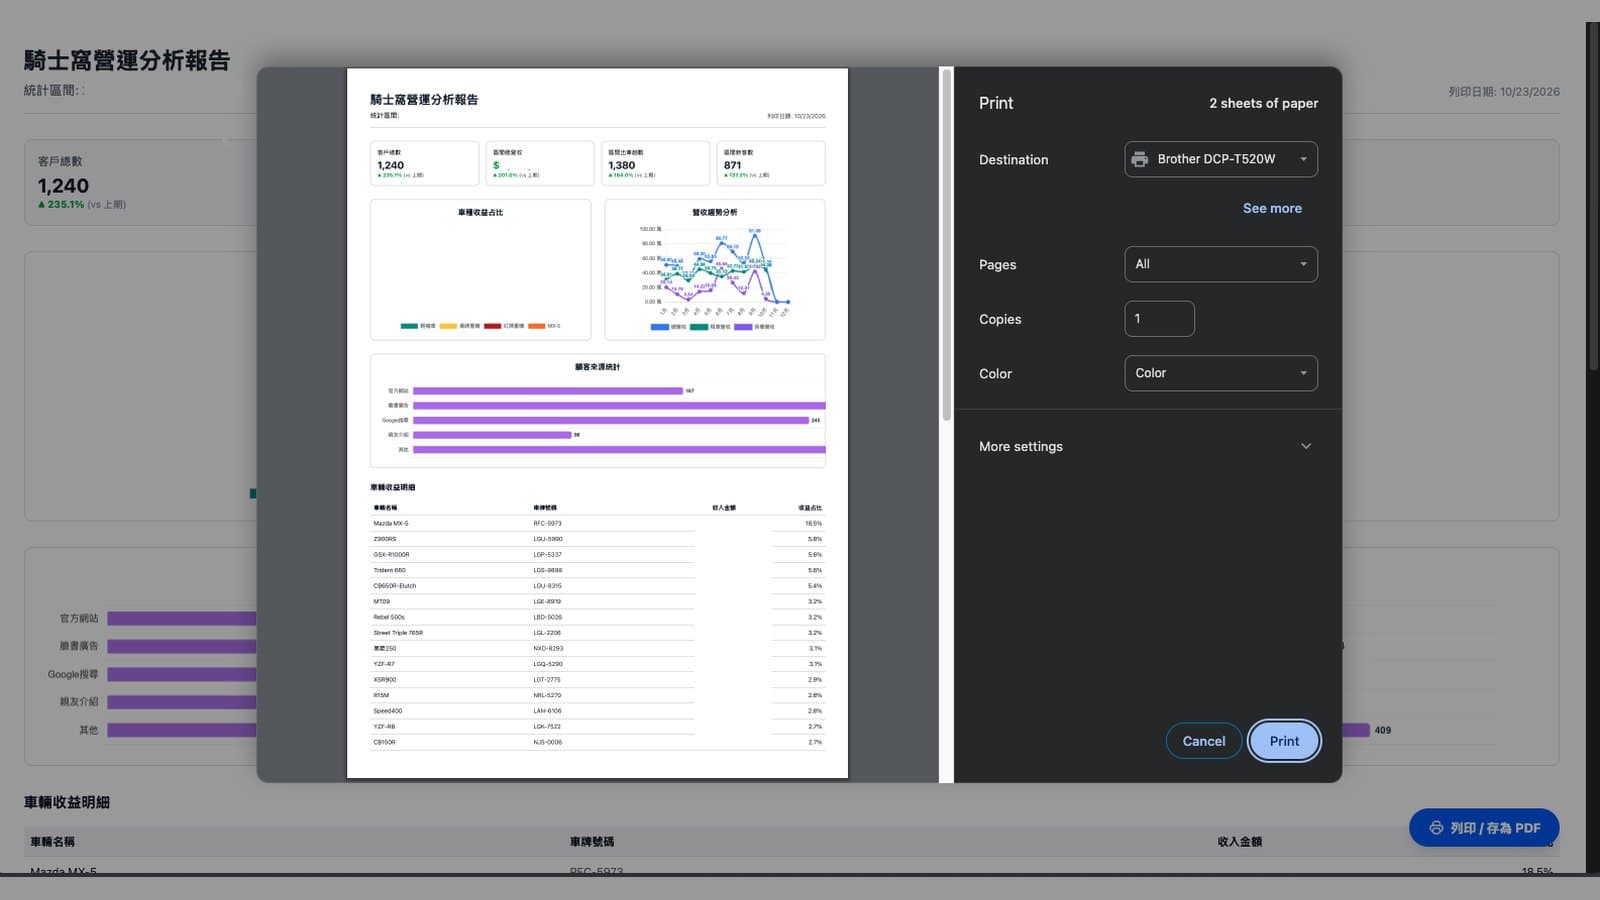Click background table header 車牌號碼
The width and height of the screenshot is (1600, 900).
[x=592, y=842]
